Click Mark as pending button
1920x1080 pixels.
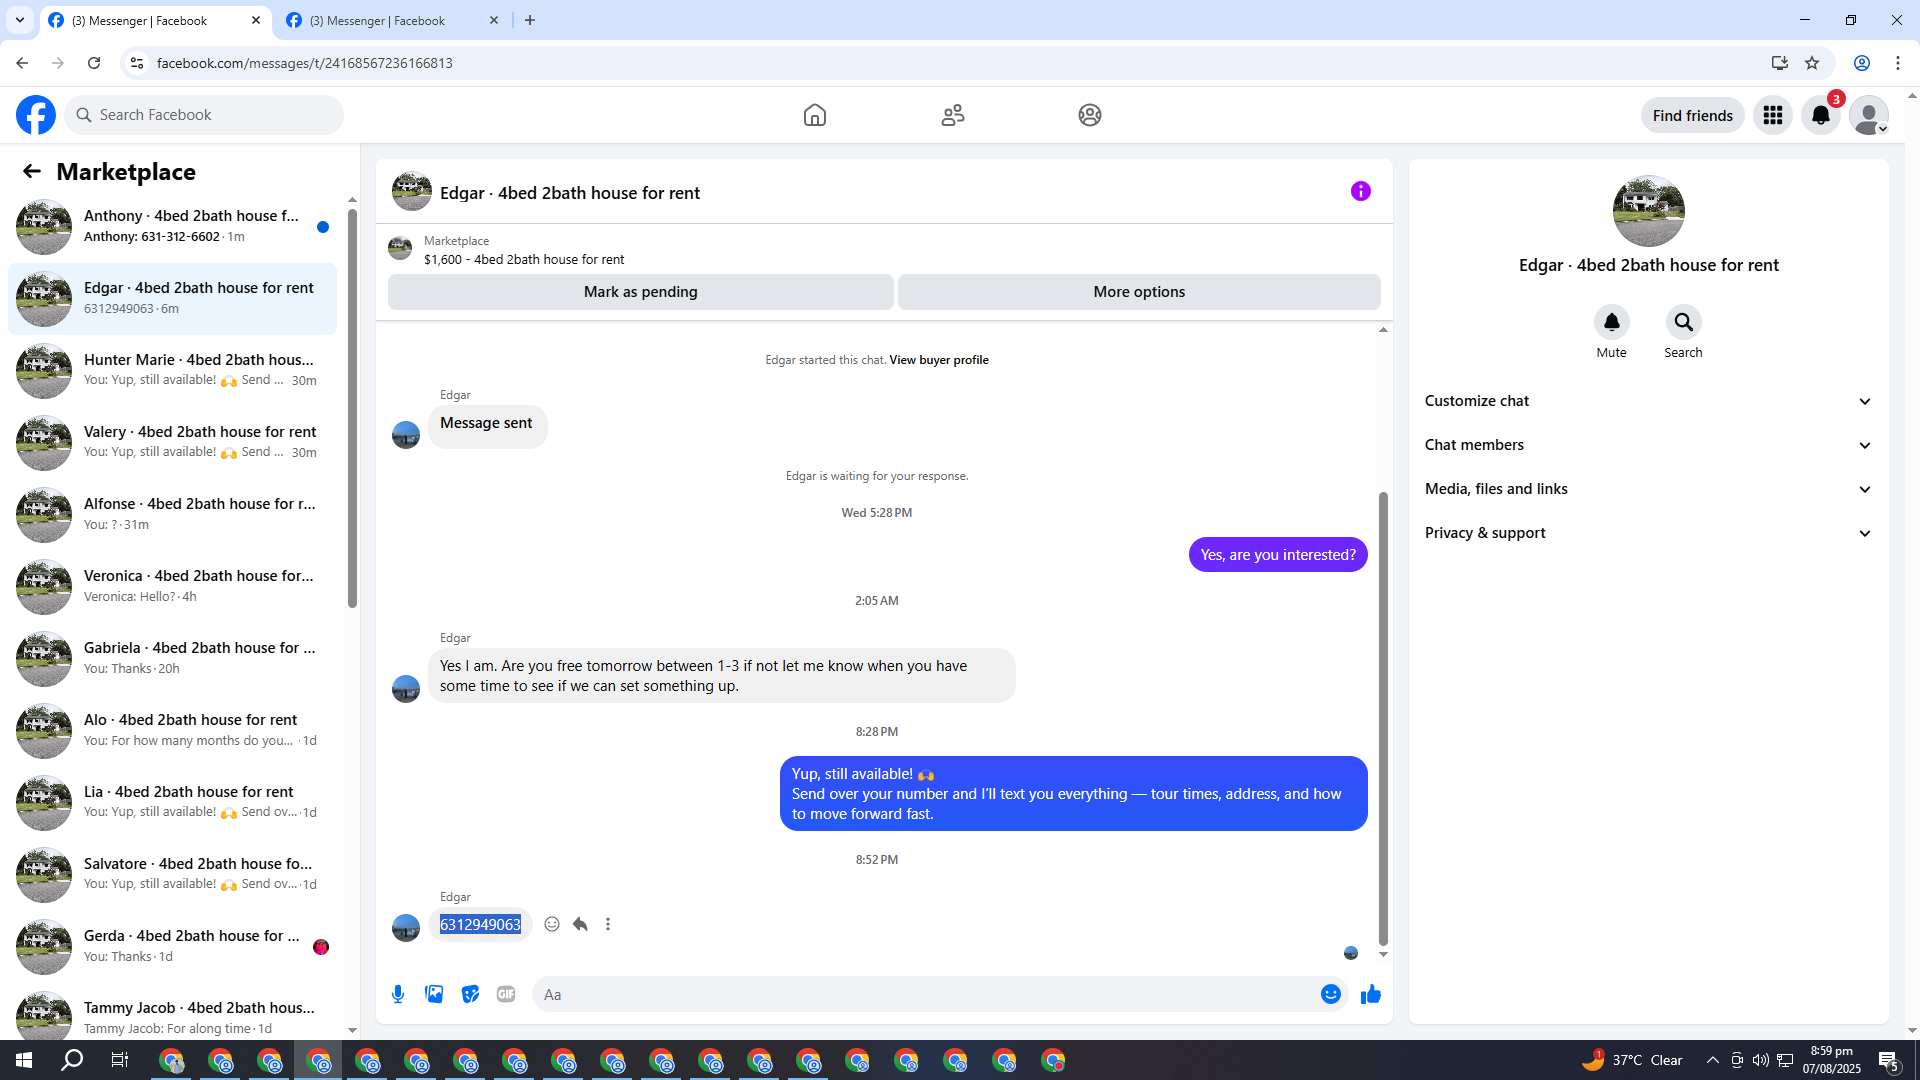641,292
